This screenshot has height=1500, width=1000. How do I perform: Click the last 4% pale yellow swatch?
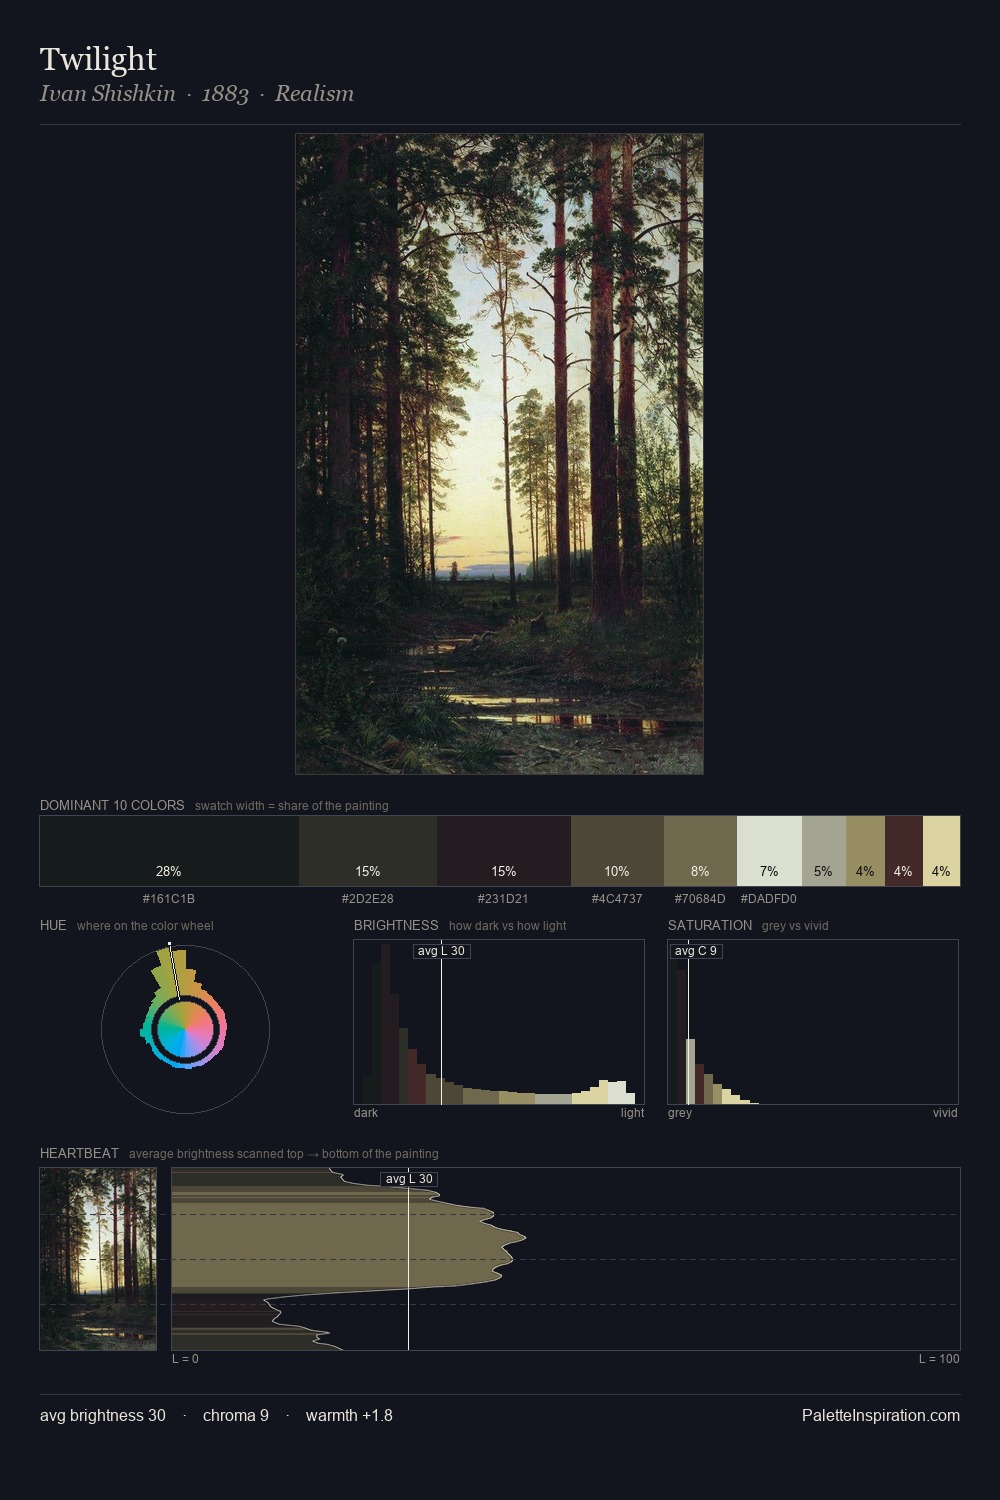click(941, 851)
